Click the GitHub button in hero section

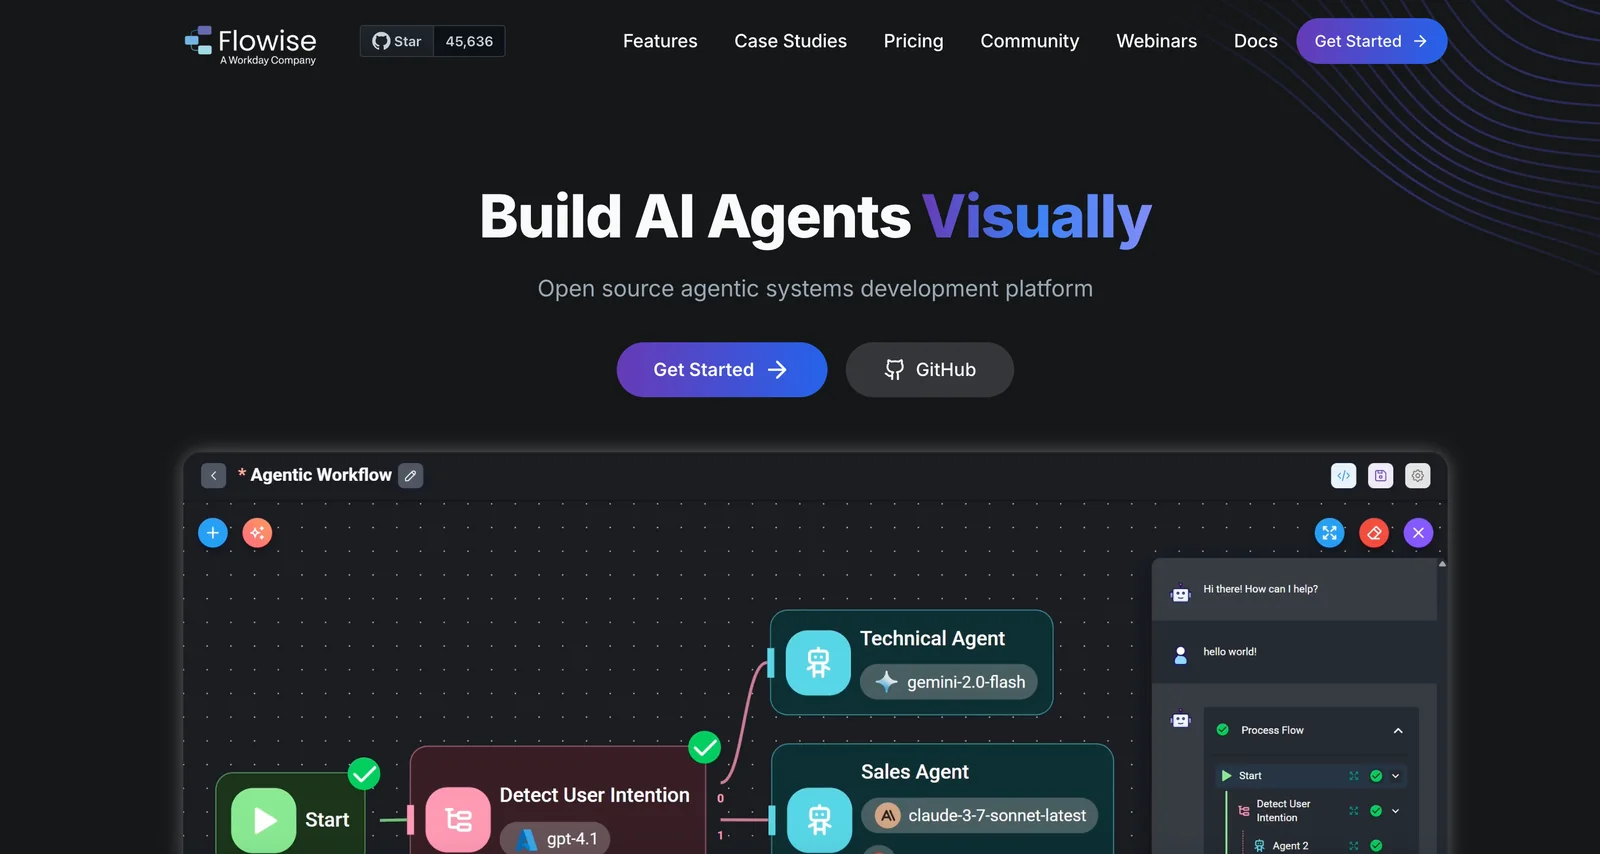tap(929, 370)
